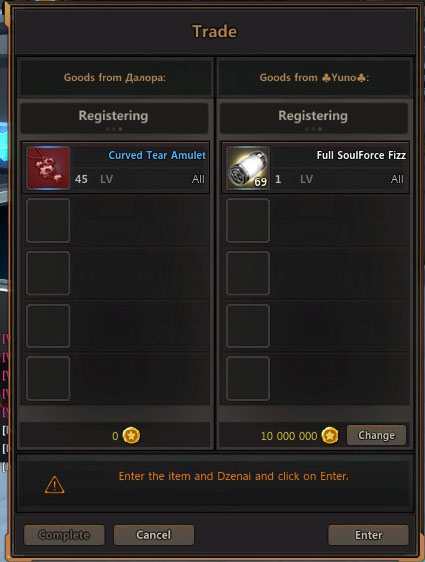Select the last empty slot in Yuno's goods

248,378
